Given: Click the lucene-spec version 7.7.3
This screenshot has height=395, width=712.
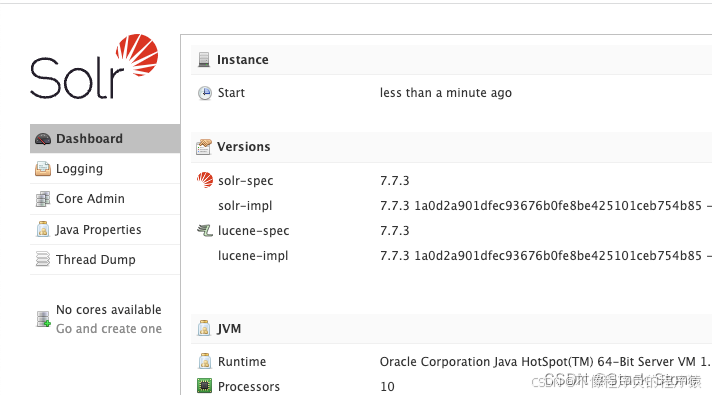Looking at the screenshot, I should (x=395, y=231).
